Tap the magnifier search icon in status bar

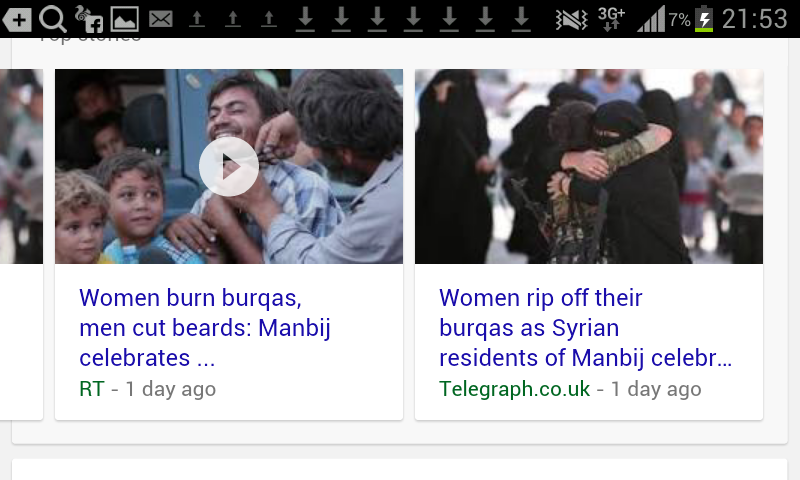pos(53,19)
